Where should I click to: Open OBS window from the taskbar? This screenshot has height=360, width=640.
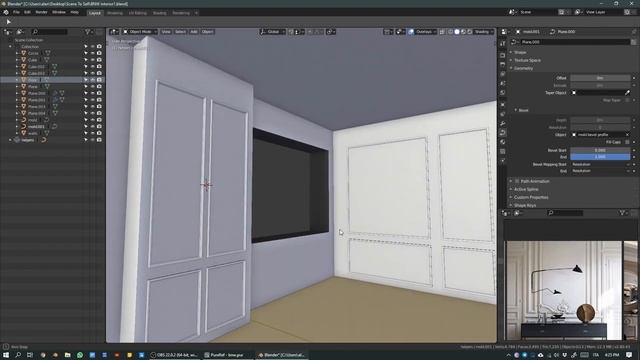click(x=174, y=355)
